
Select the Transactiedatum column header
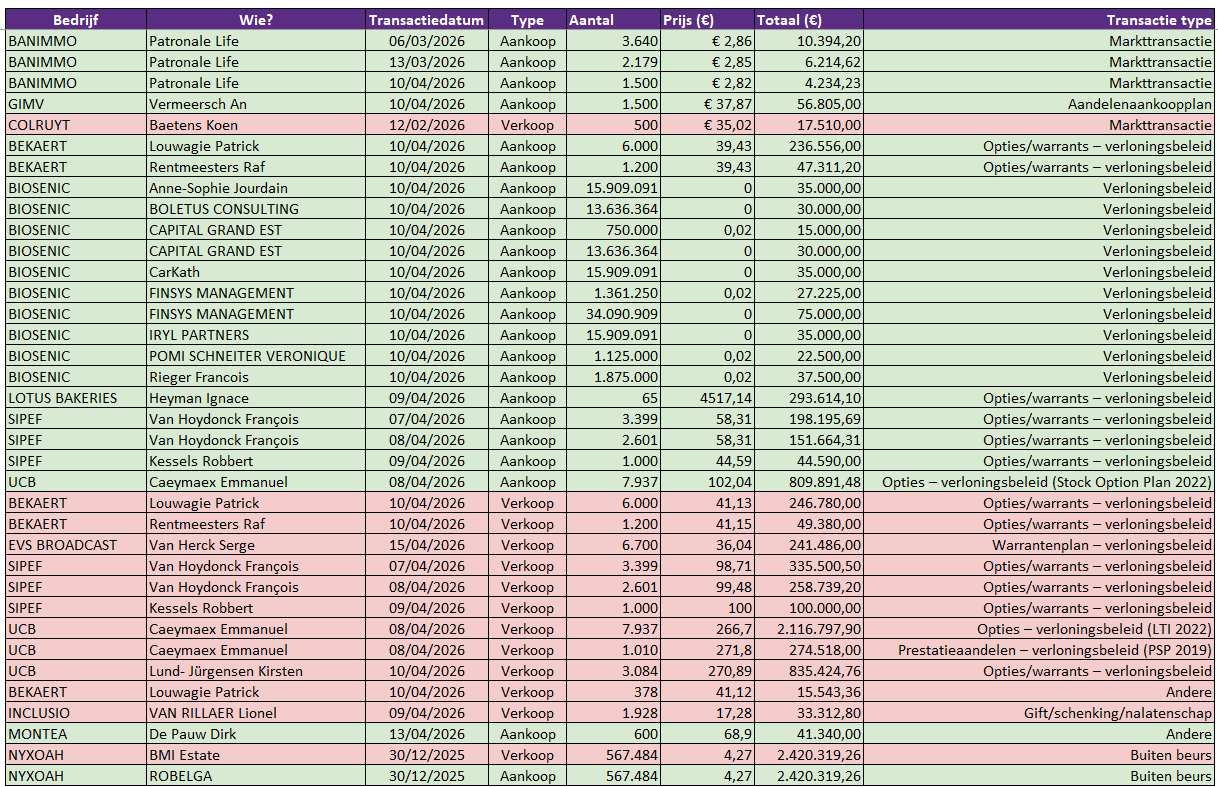click(x=426, y=20)
